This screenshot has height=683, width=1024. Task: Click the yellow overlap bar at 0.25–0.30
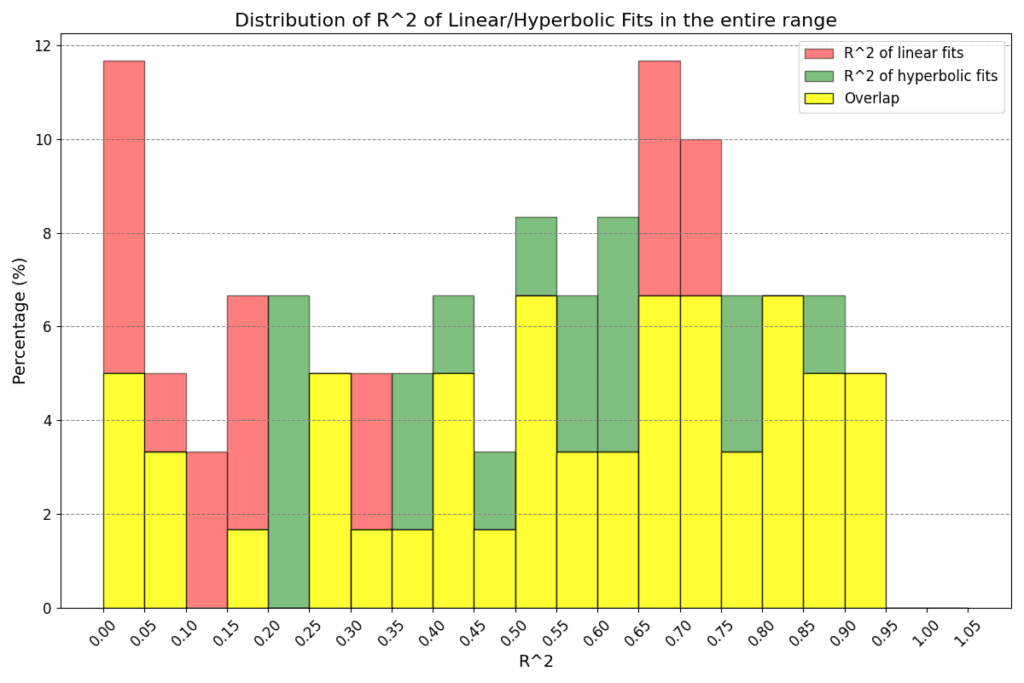pyautogui.click(x=330, y=490)
